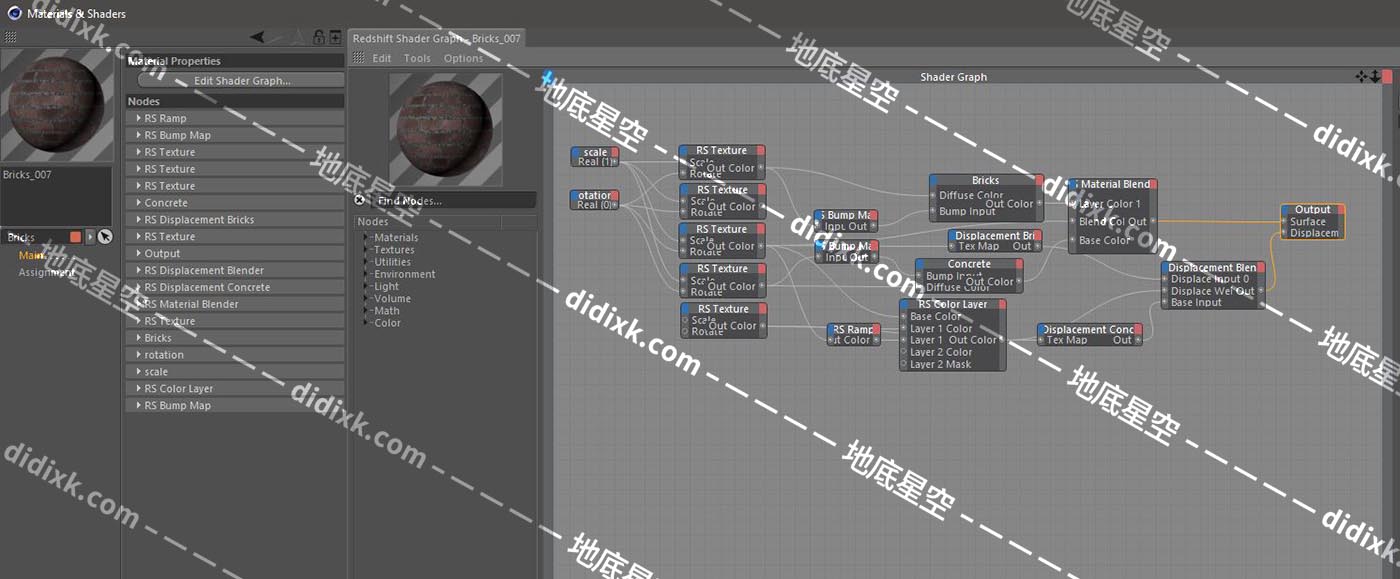
Task: Click the orange color swatch beside Bricks
Action: [75, 237]
